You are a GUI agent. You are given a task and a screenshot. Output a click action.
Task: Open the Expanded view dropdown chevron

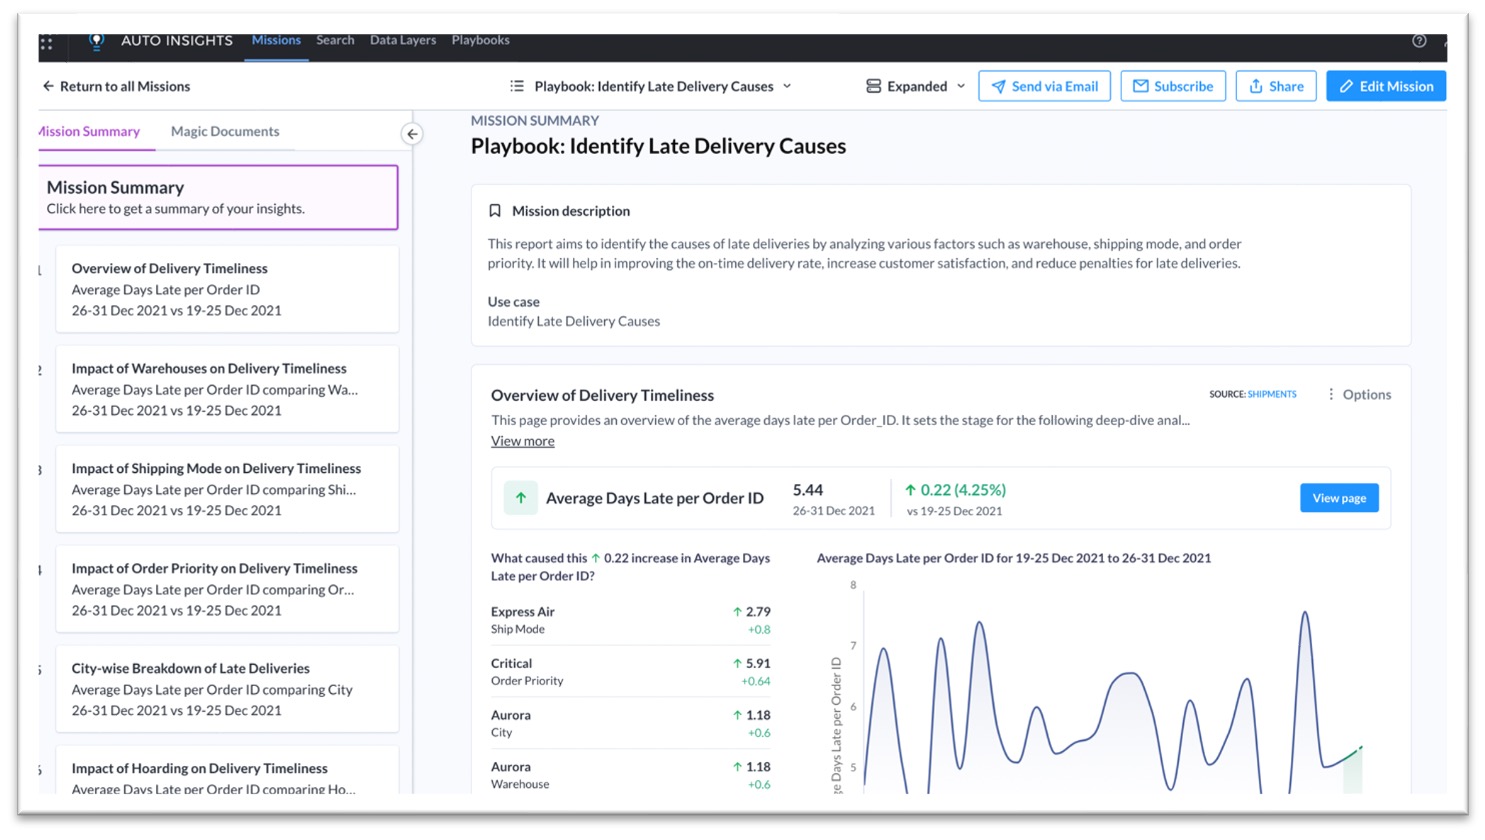(961, 86)
